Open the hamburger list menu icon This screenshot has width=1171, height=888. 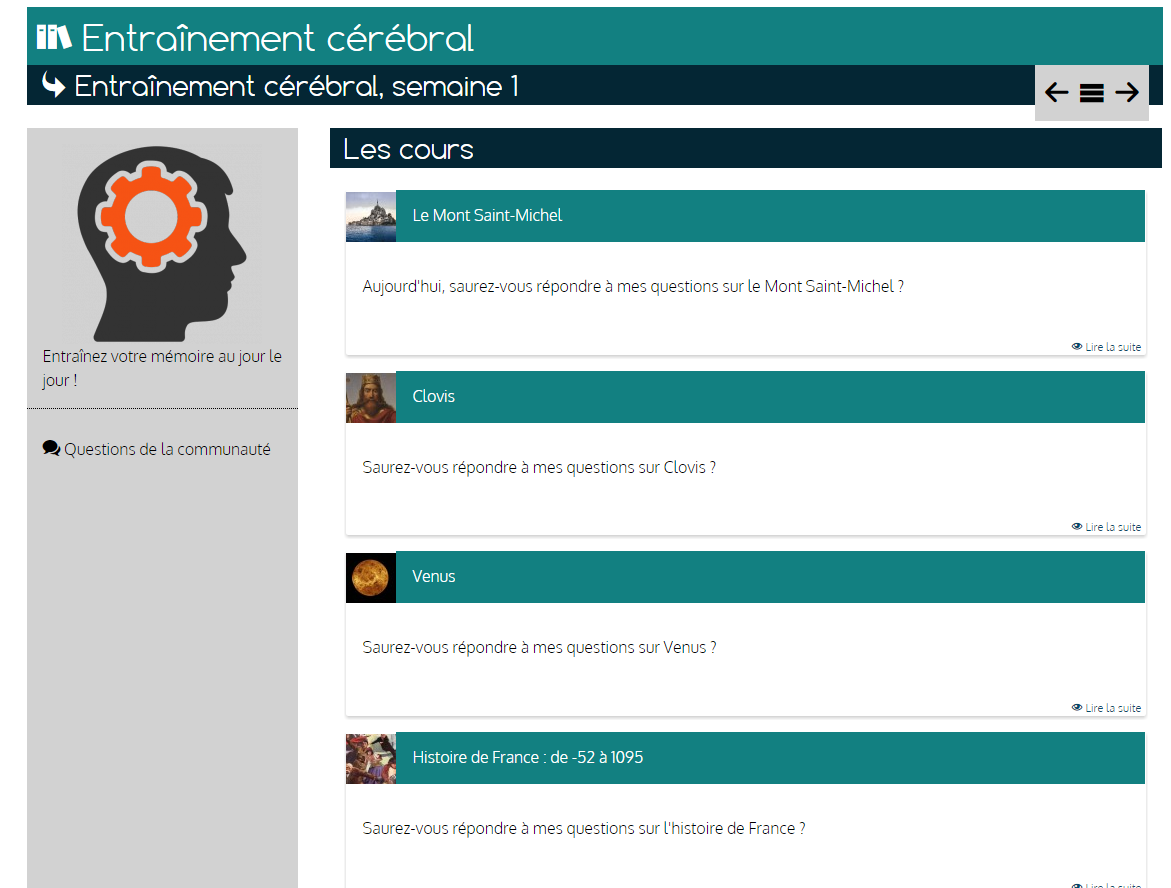(1091, 93)
